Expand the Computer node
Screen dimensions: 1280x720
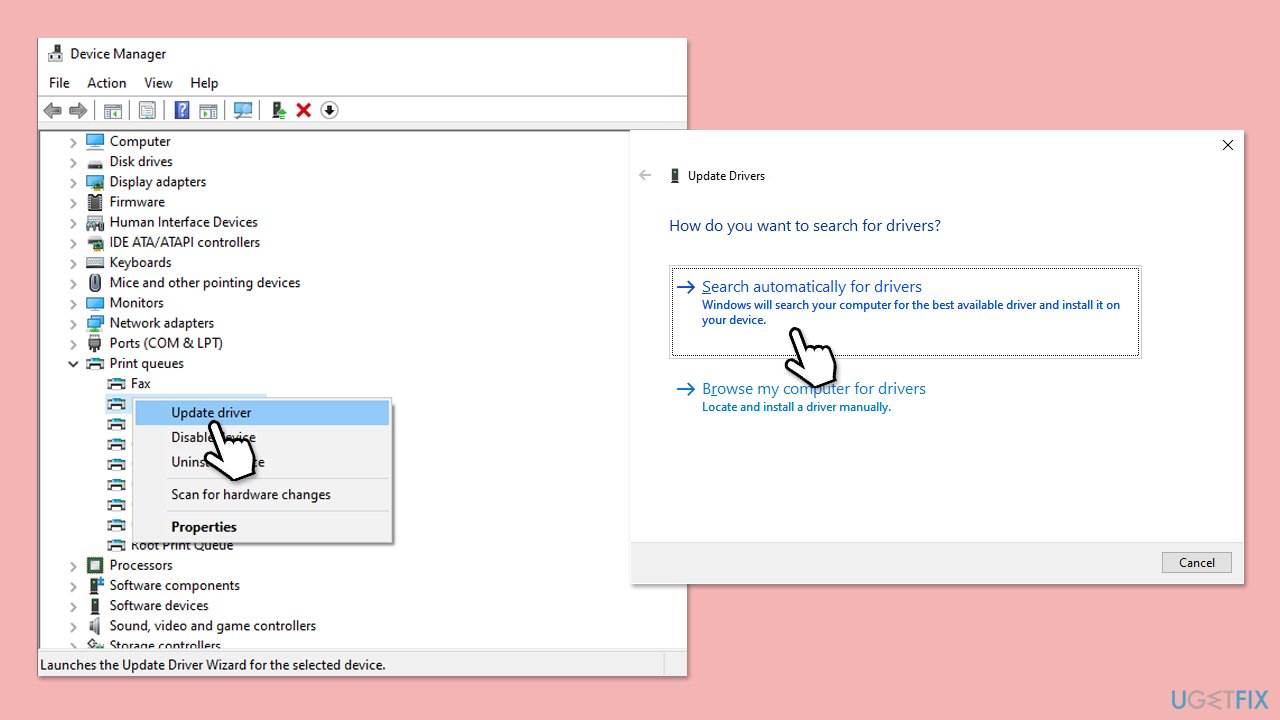click(x=73, y=142)
